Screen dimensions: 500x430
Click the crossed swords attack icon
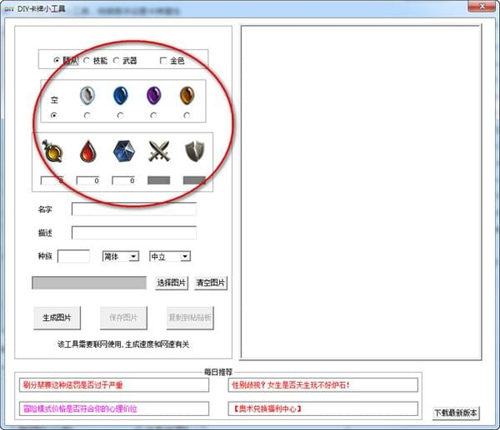tap(159, 151)
